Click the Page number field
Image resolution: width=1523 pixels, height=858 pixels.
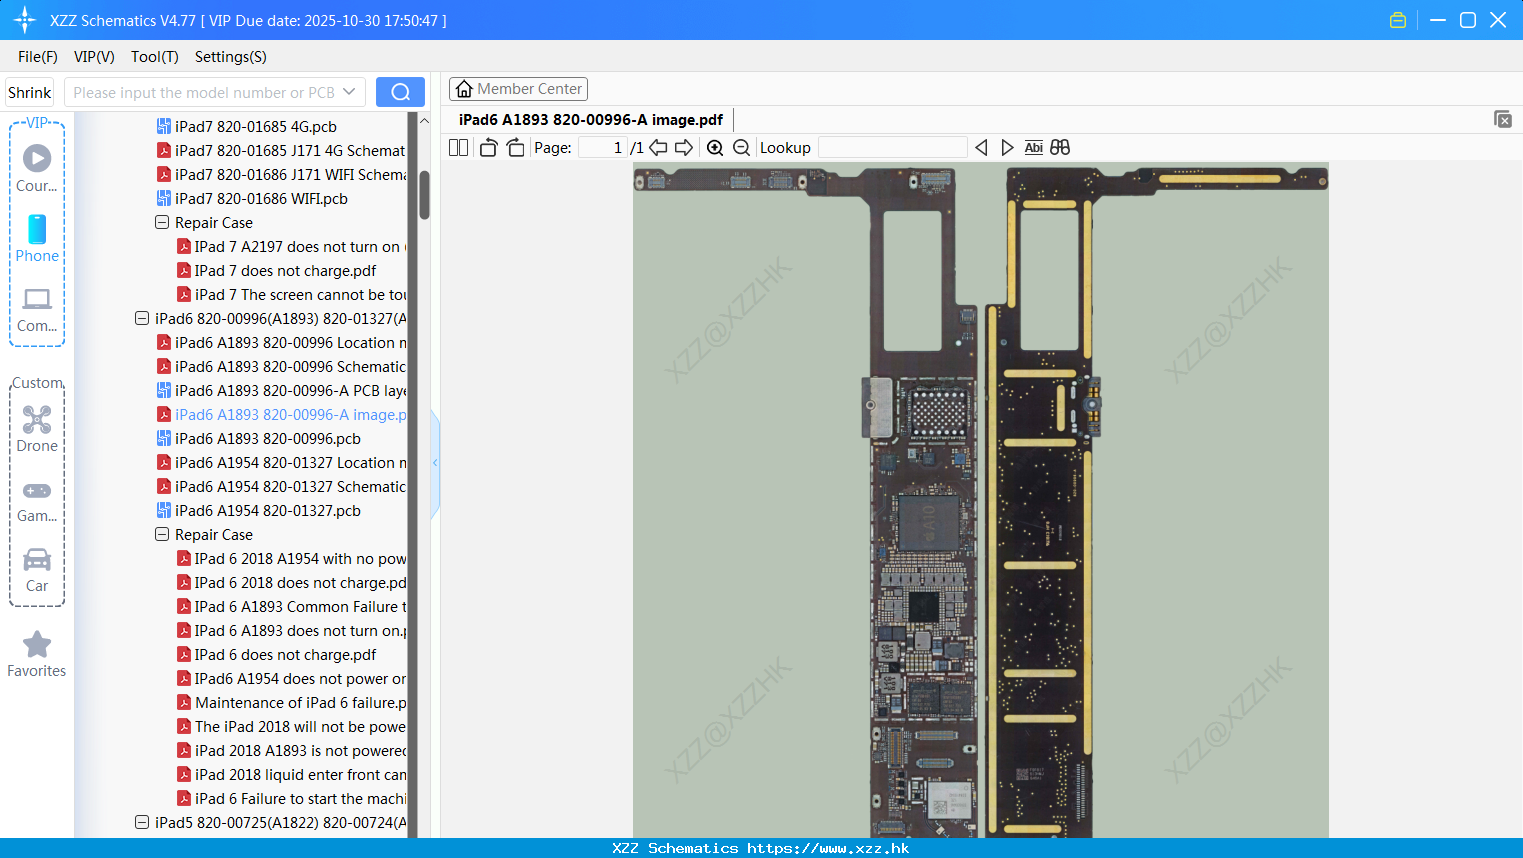[x=603, y=147]
